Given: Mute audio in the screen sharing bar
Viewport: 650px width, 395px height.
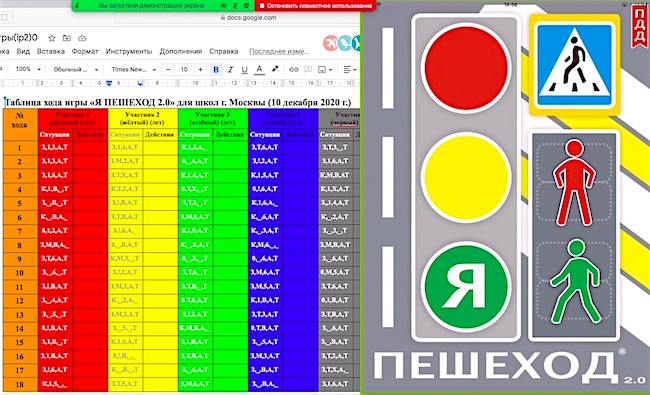Looking at the screenshot, I should [224, 5].
